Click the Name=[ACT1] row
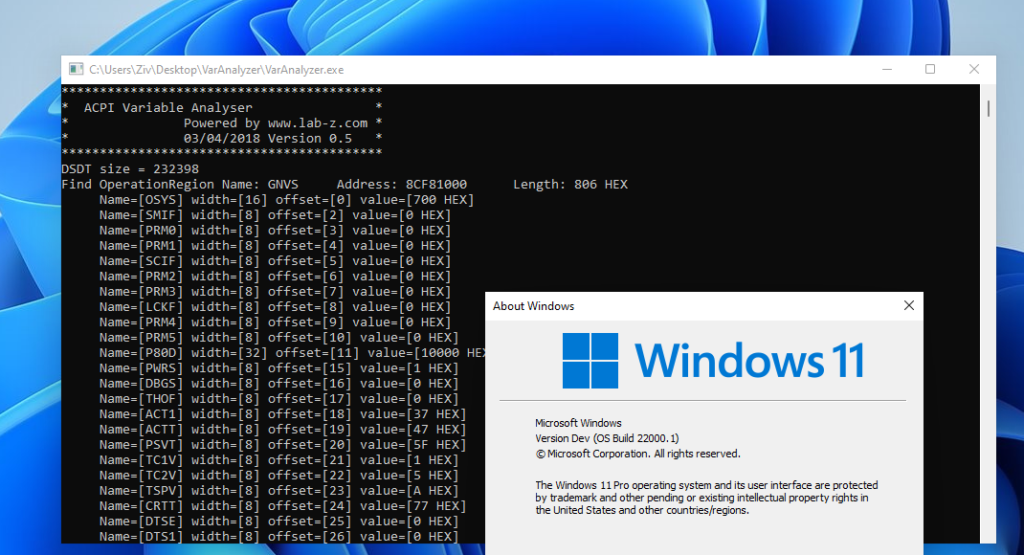The width and height of the screenshot is (1024, 555). (x=283, y=415)
